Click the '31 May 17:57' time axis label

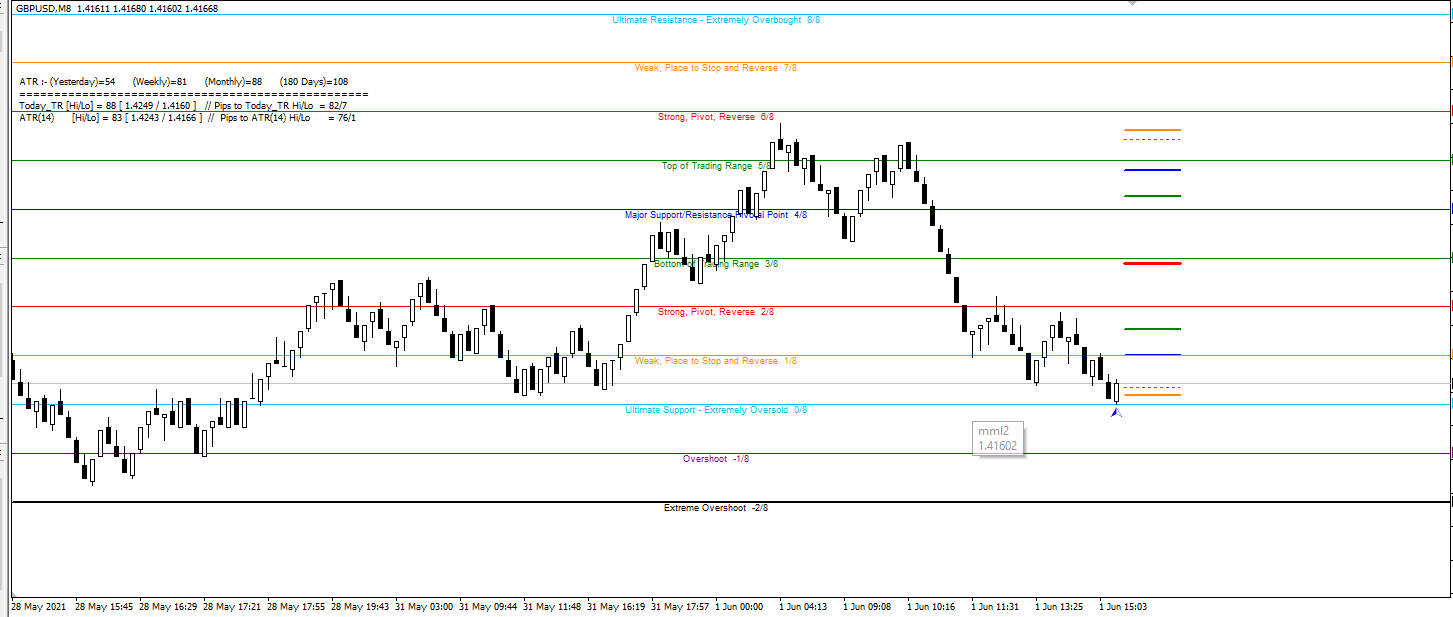[x=680, y=607]
